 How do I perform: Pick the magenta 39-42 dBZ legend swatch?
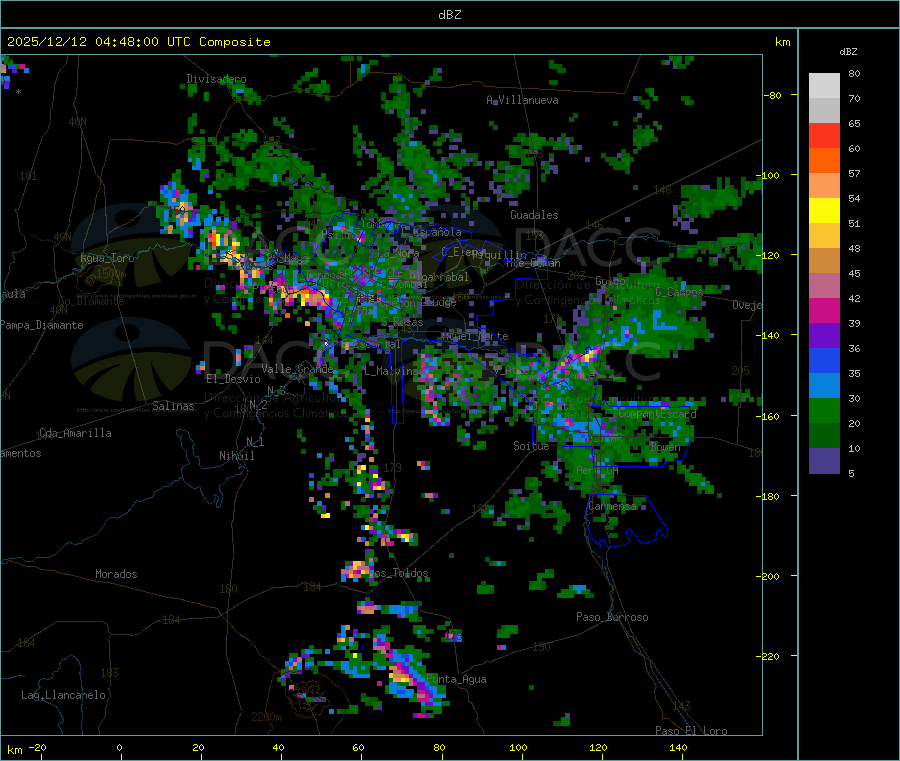[x=824, y=310]
